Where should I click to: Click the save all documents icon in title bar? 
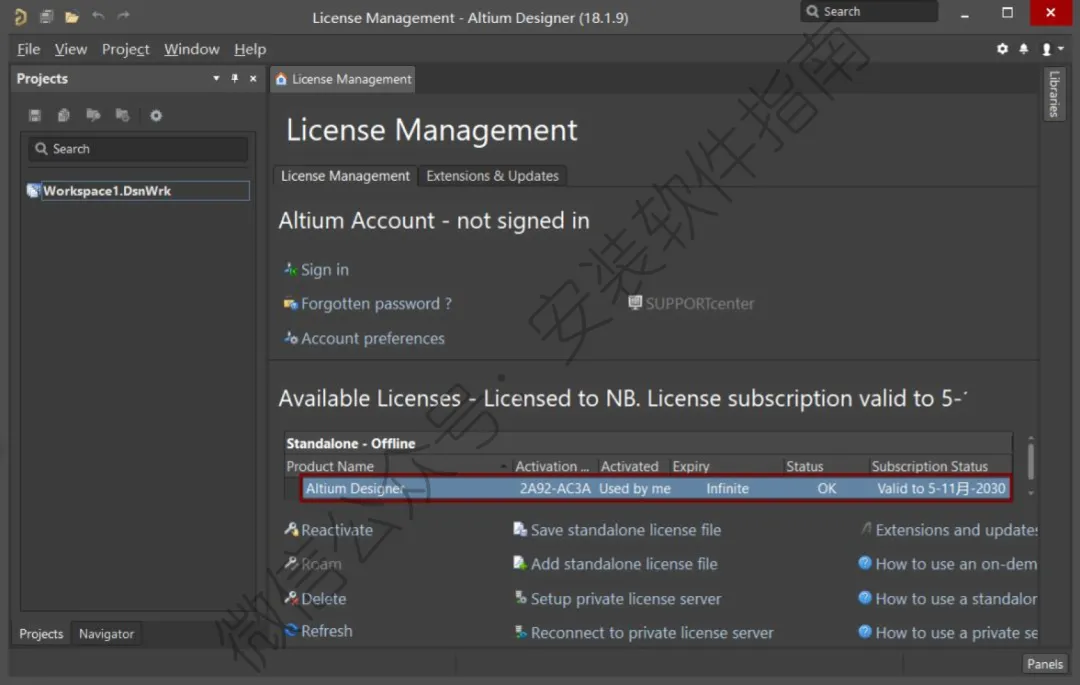(46, 16)
